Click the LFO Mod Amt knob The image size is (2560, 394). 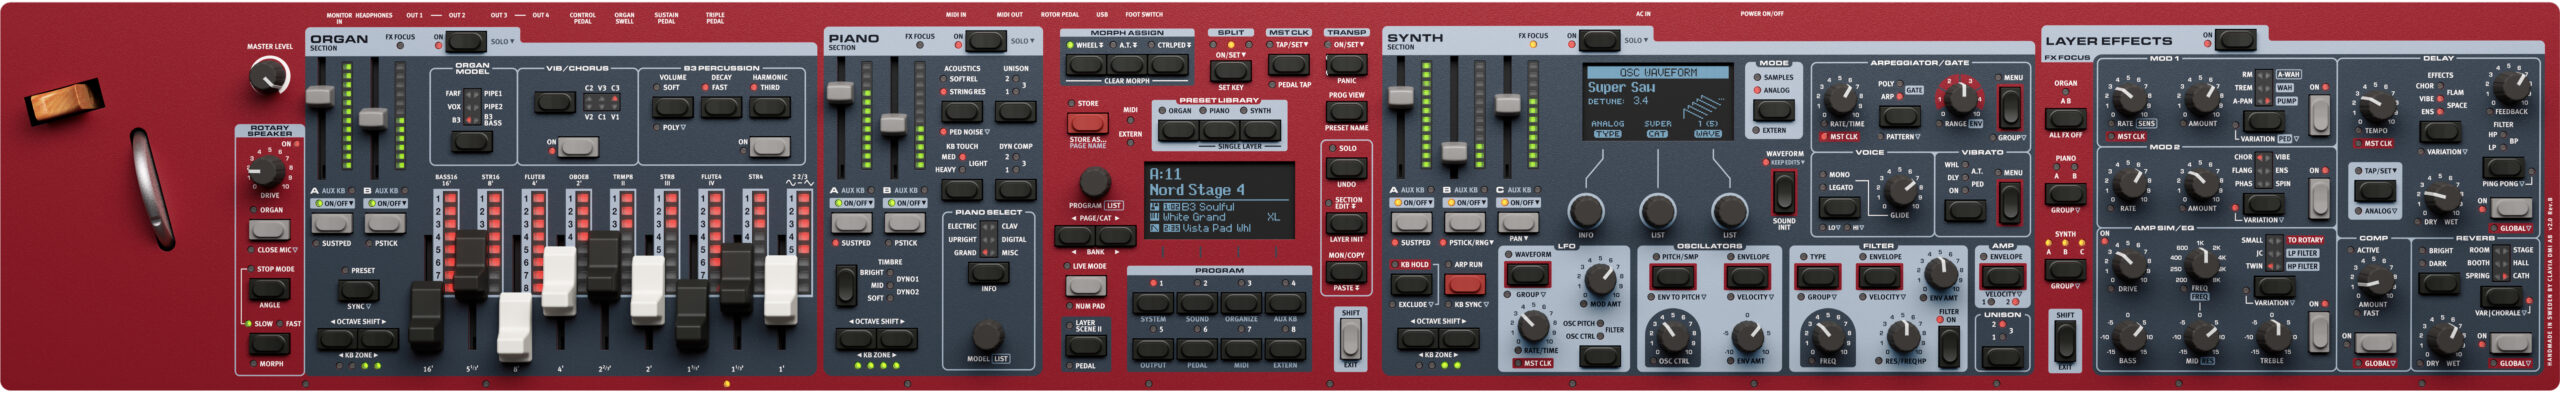tap(1601, 278)
